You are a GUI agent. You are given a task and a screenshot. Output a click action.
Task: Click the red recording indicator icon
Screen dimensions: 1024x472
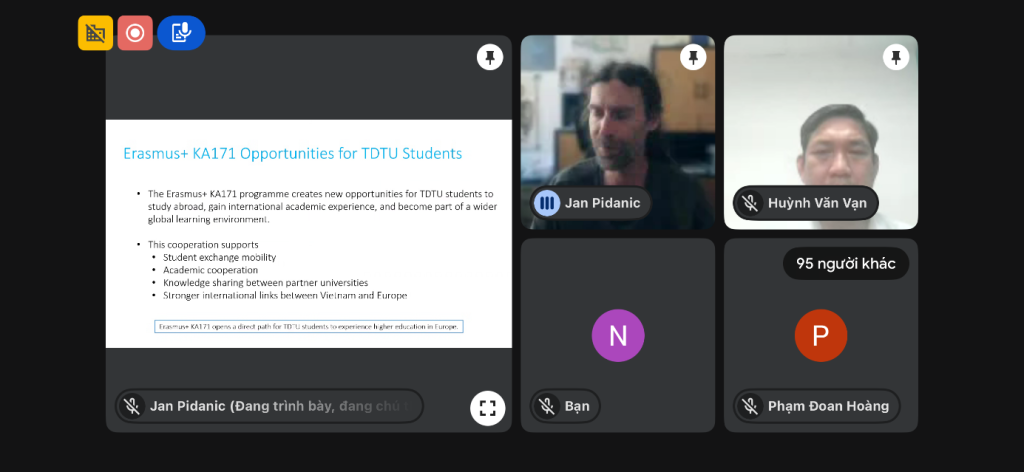pos(135,33)
